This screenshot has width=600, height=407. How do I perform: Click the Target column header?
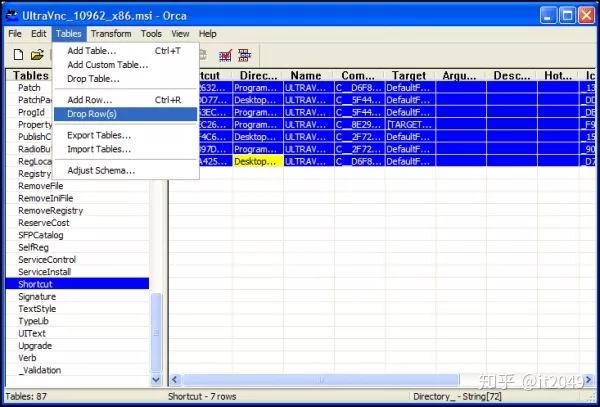pyautogui.click(x=408, y=75)
